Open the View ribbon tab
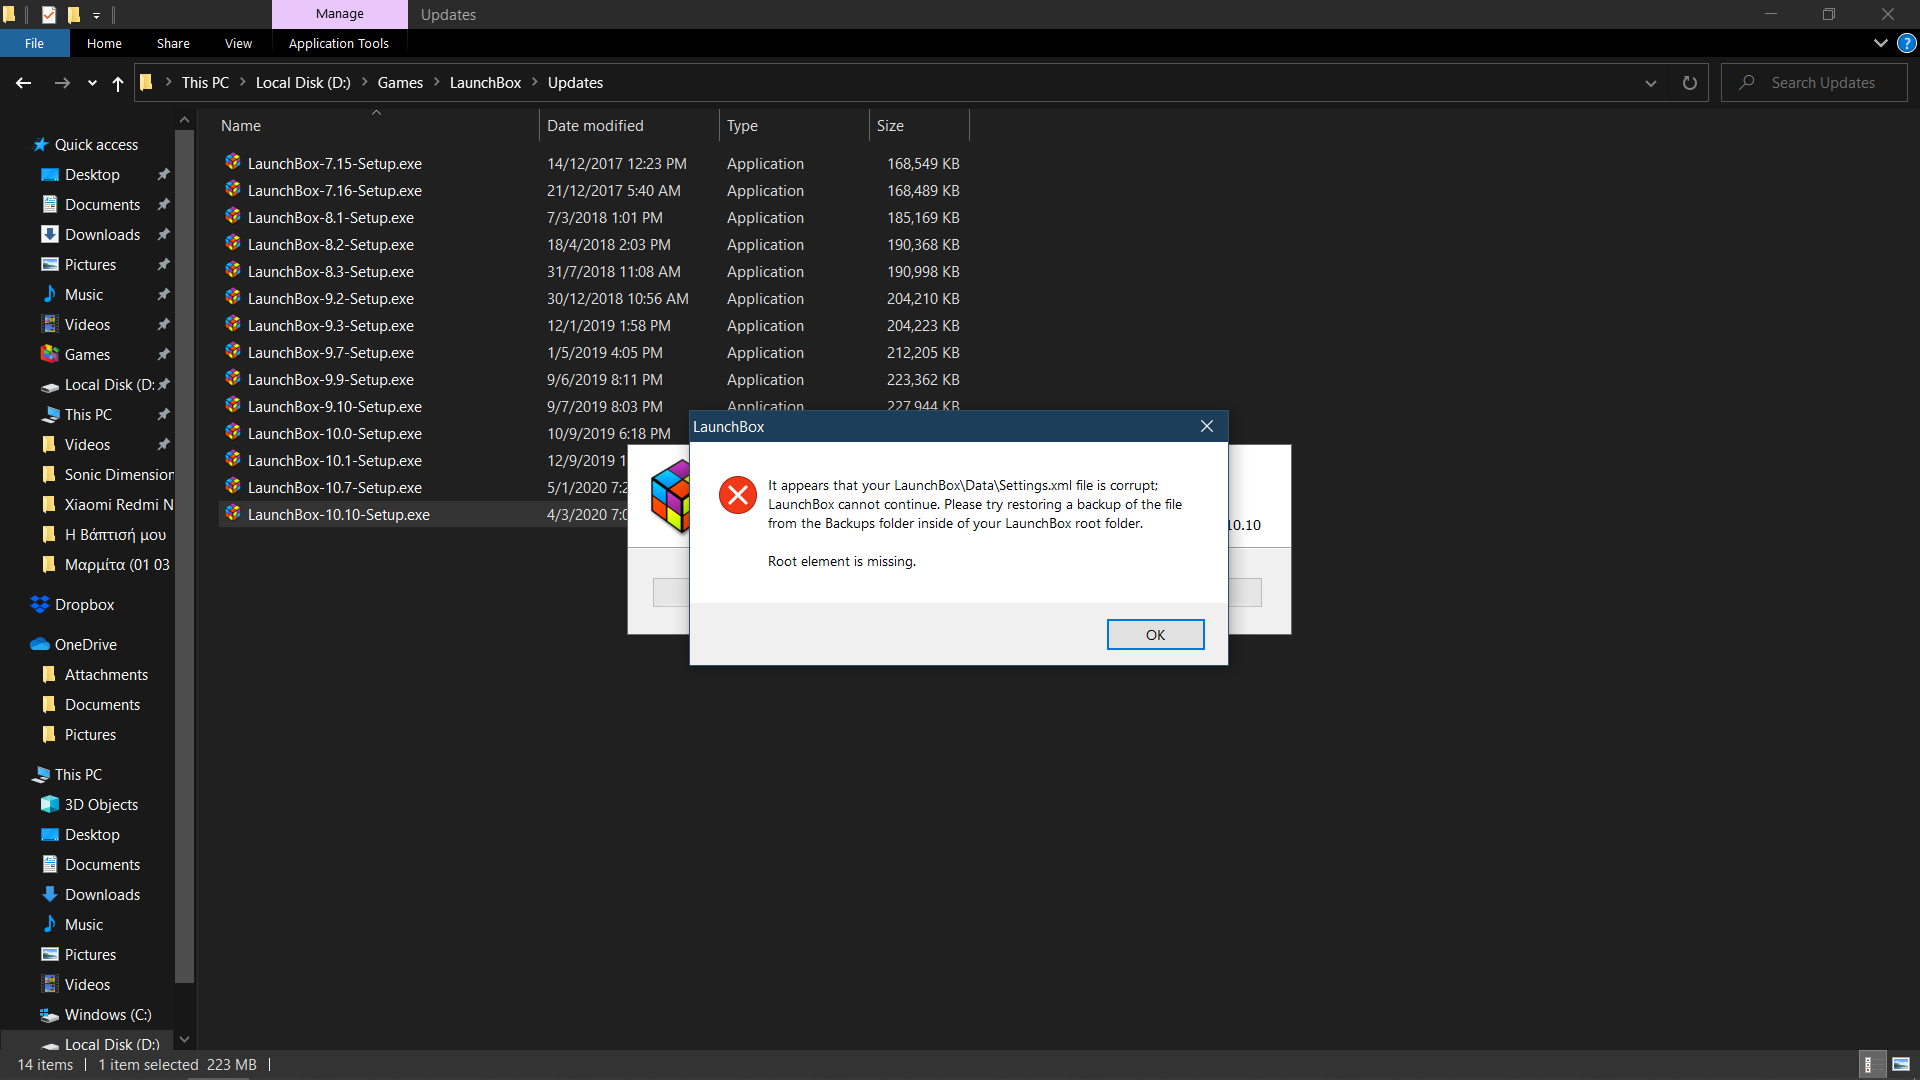 click(238, 43)
